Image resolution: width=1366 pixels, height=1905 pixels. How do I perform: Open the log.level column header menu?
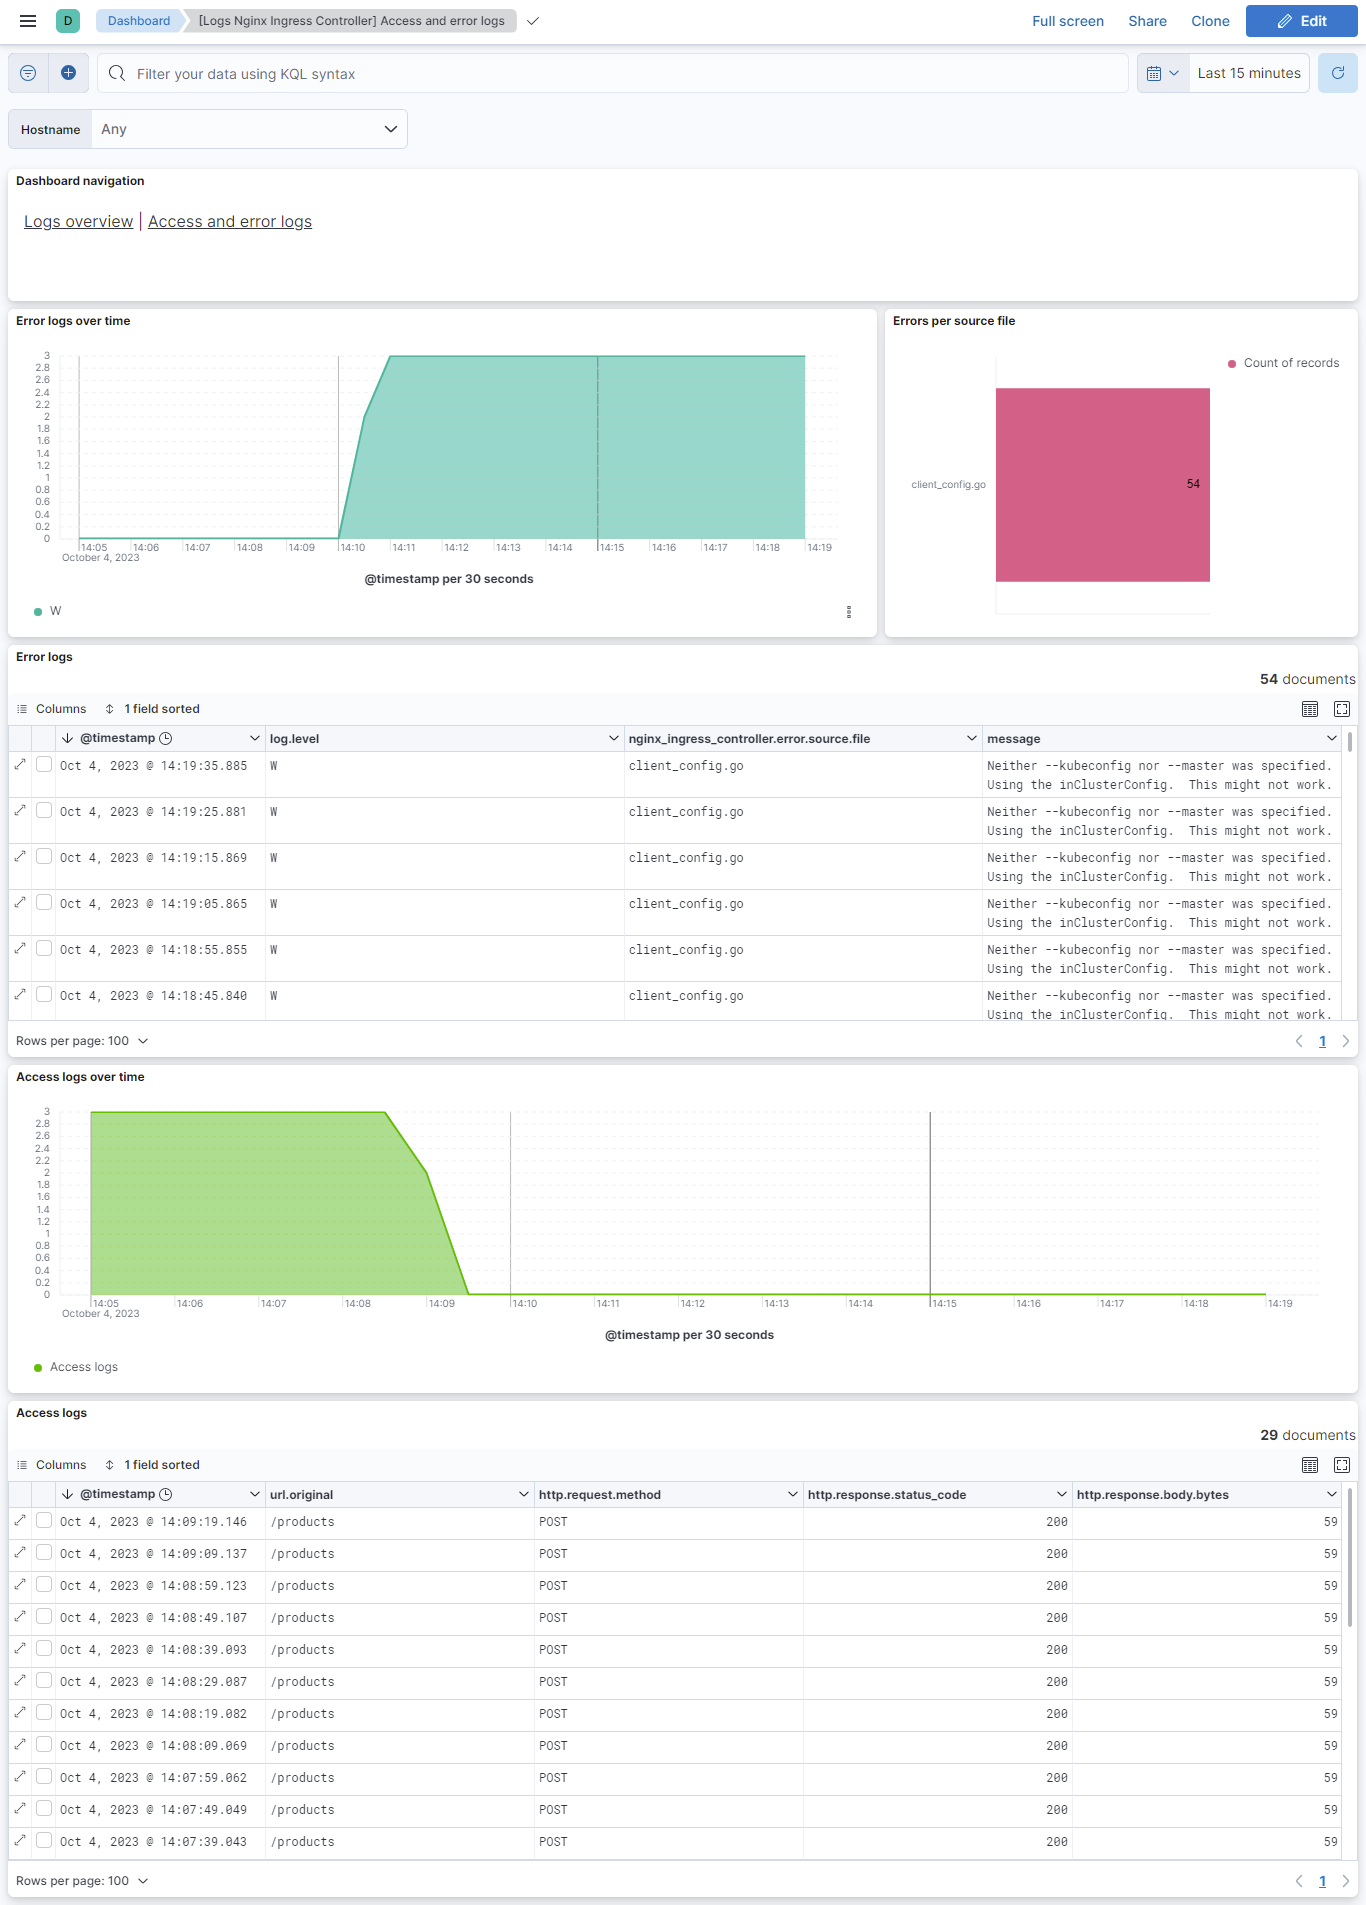click(x=613, y=739)
